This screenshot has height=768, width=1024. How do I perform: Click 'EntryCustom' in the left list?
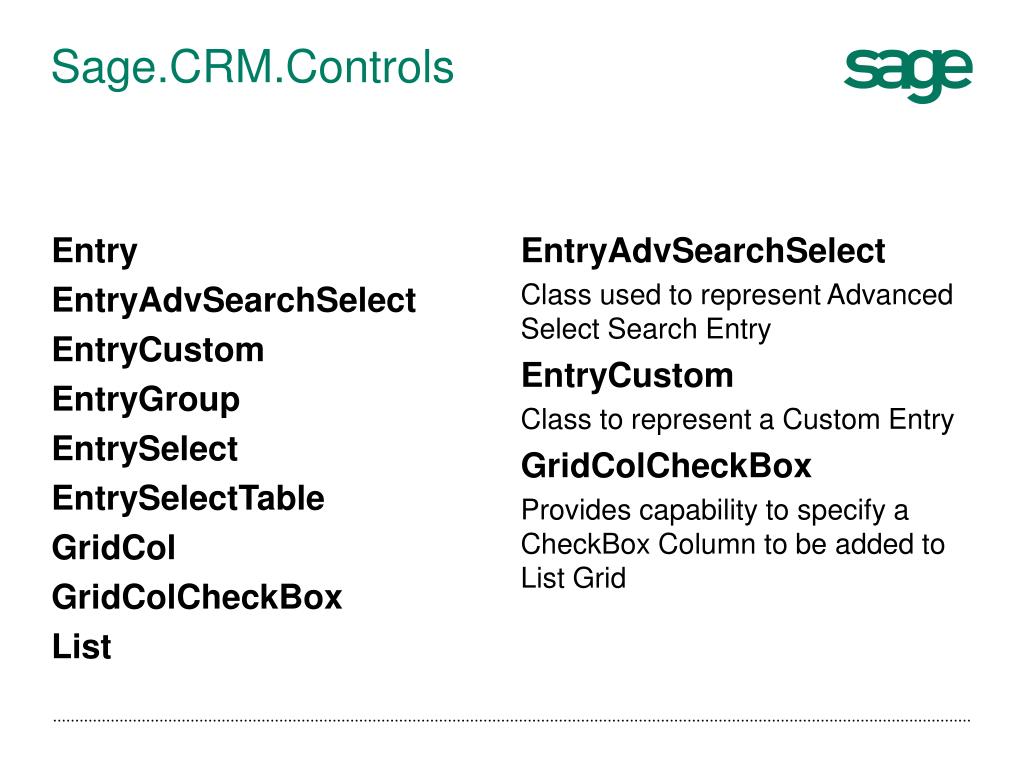pyautogui.click(x=158, y=351)
